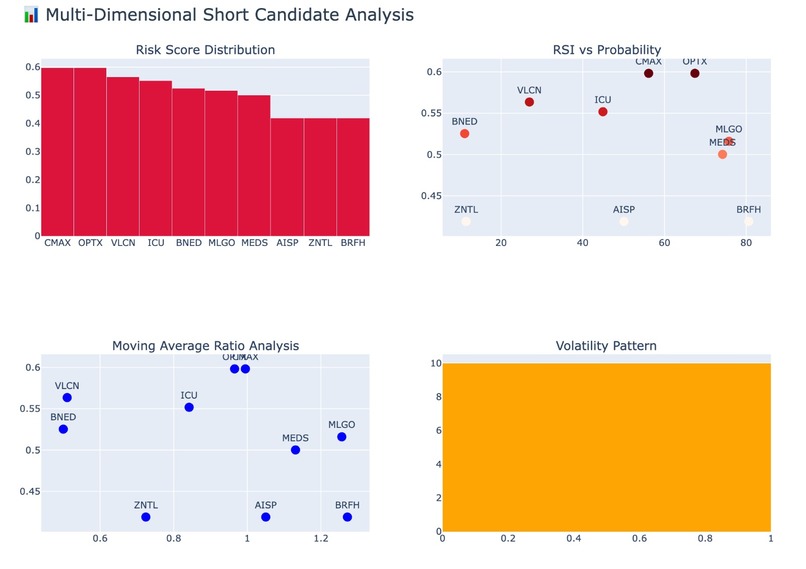Click the VLCN marker in Moving Average chart
This screenshot has height=569, width=806.
click(x=67, y=398)
